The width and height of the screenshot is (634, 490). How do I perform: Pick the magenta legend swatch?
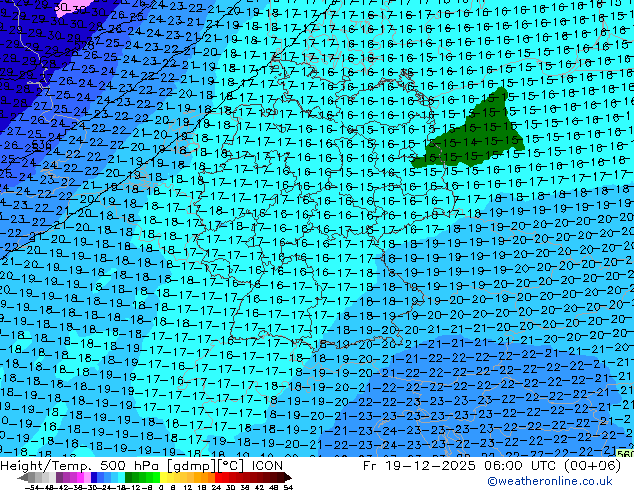click(x=80, y=477)
